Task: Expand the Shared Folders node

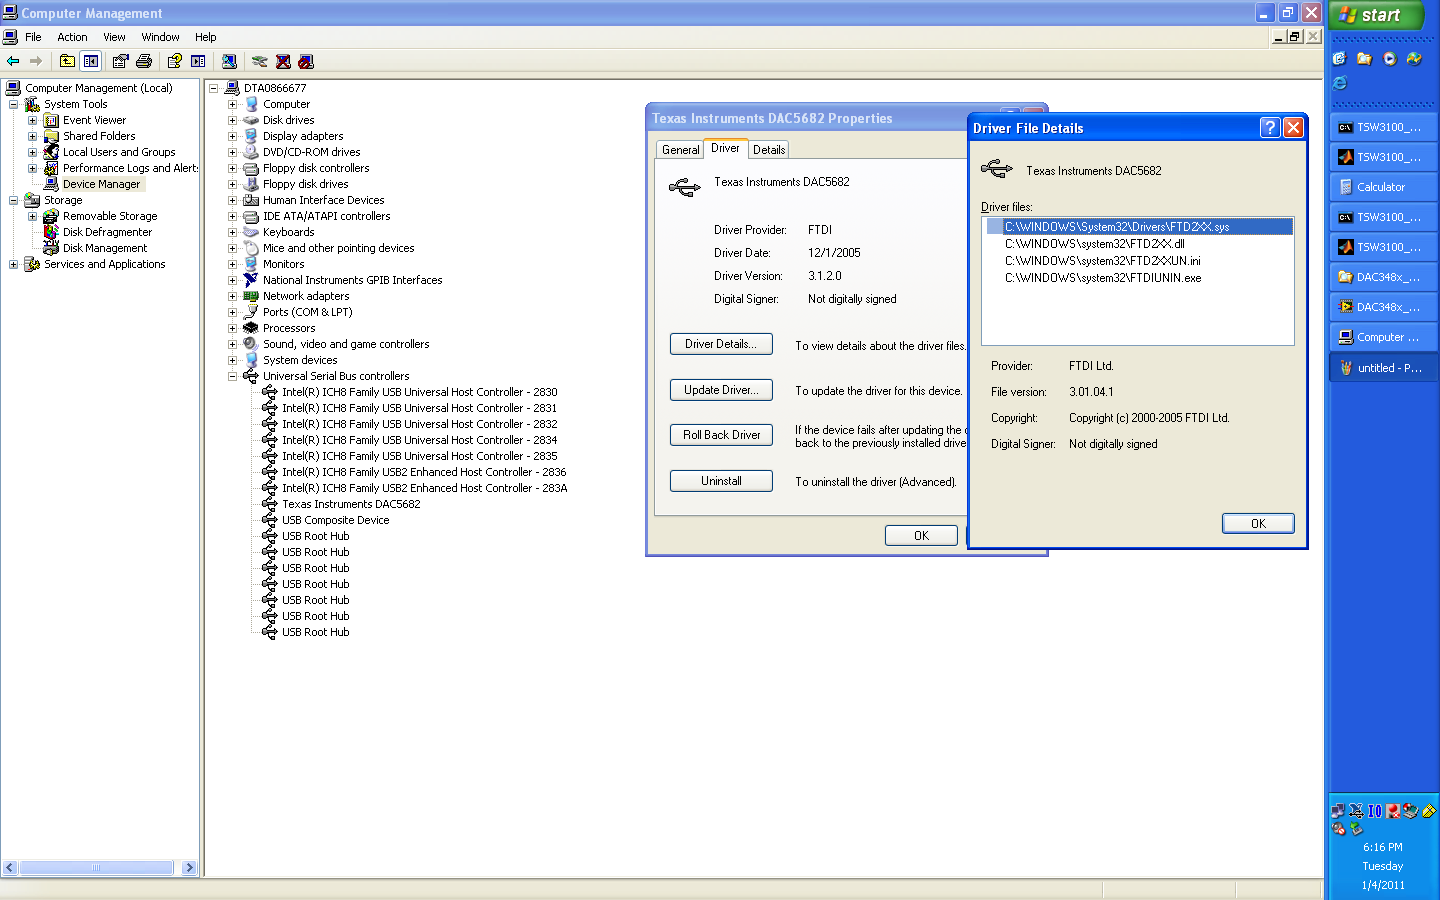Action: 32,136
